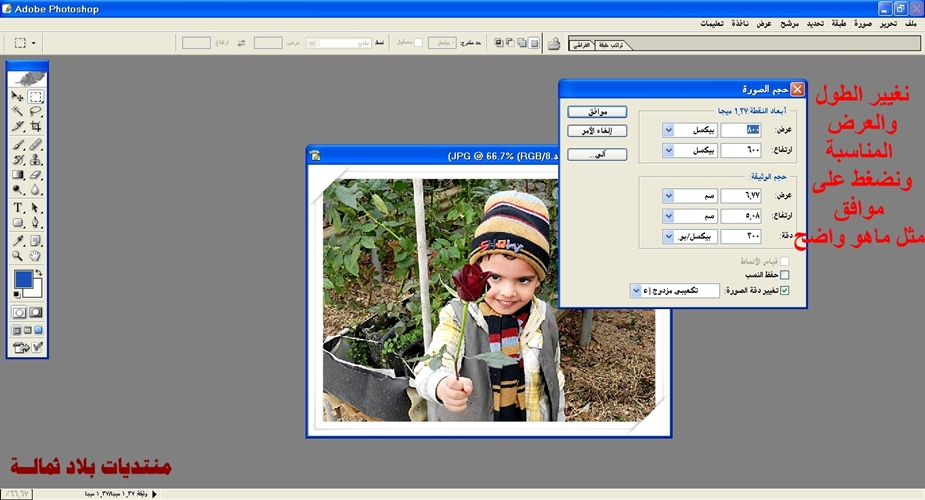Select the Dodge tool
Viewport: 925px width, 500px height.
18,189
